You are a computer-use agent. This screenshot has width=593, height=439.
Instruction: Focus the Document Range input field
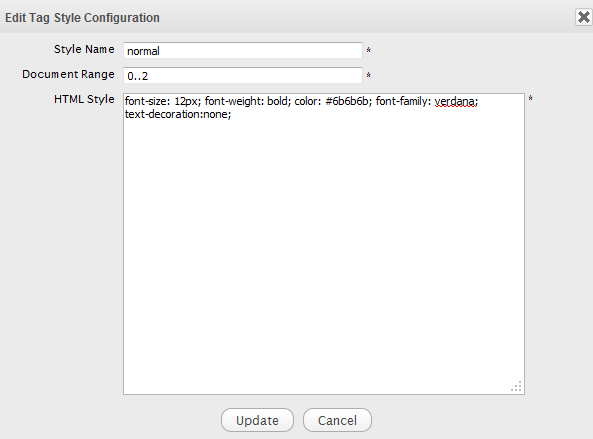point(243,75)
